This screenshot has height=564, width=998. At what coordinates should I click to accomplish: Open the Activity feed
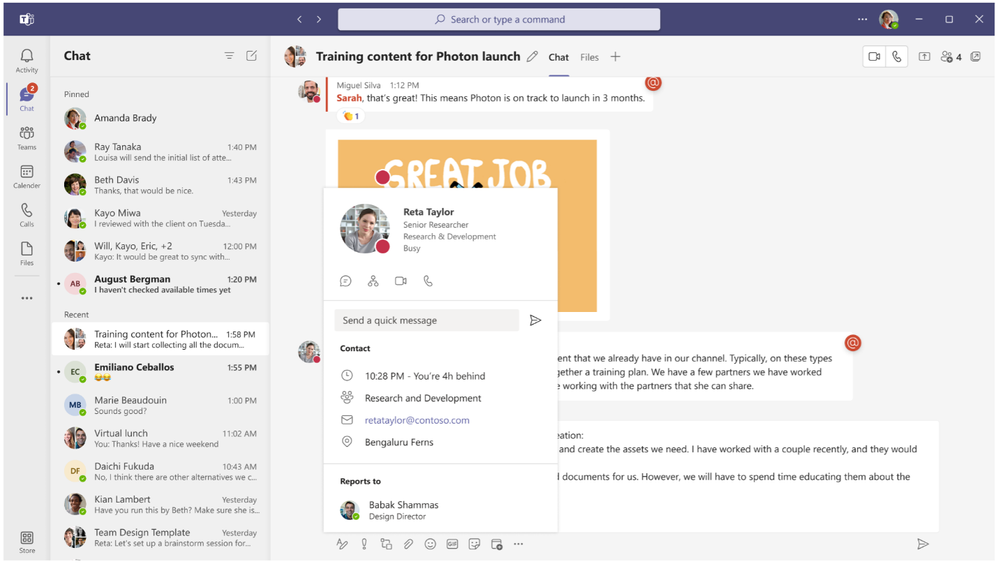(27, 60)
